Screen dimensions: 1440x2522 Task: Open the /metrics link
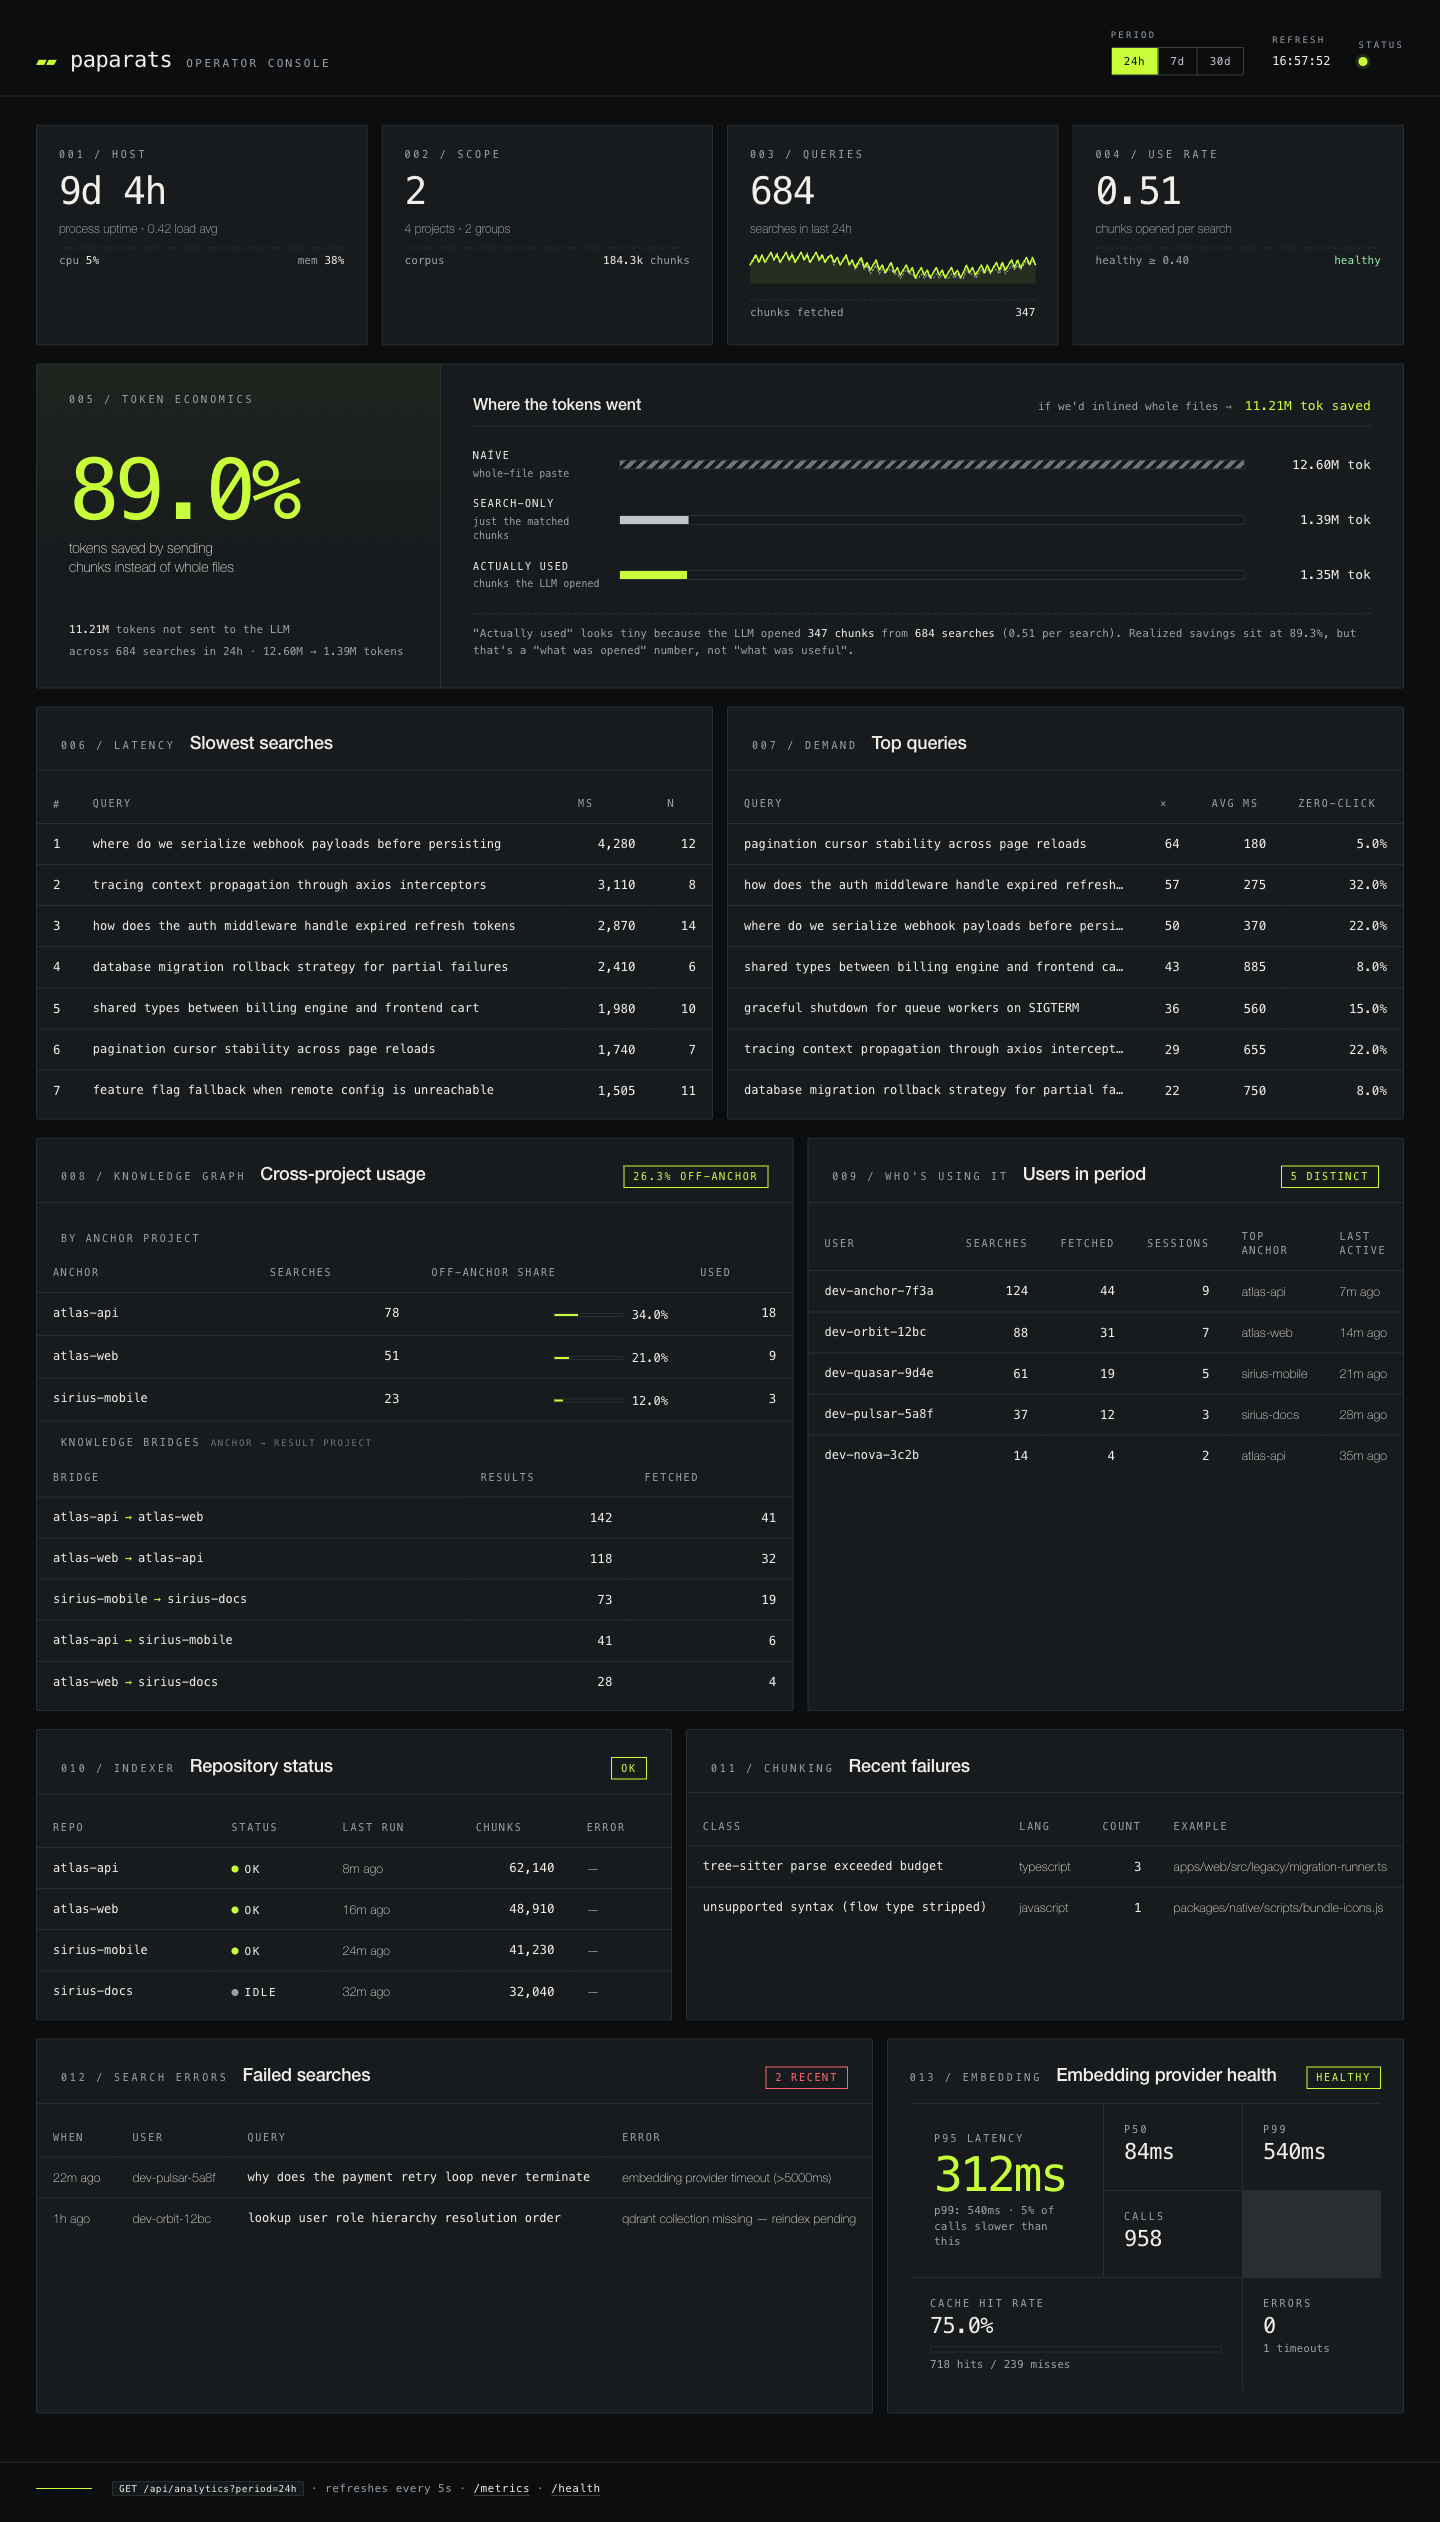pyautogui.click(x=501, y=2488)
